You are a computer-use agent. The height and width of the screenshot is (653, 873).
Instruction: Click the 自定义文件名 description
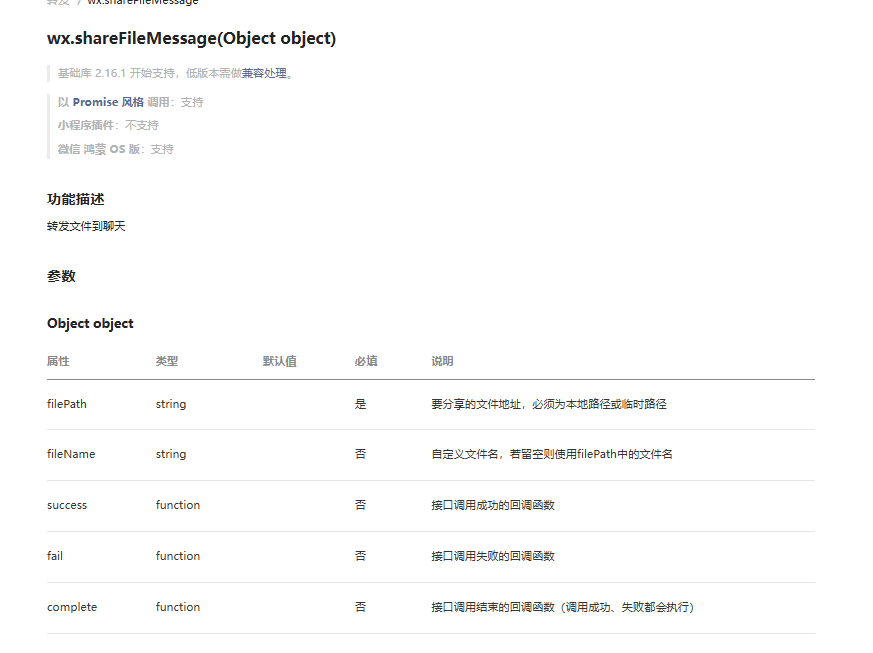click(x=552, y=454)
